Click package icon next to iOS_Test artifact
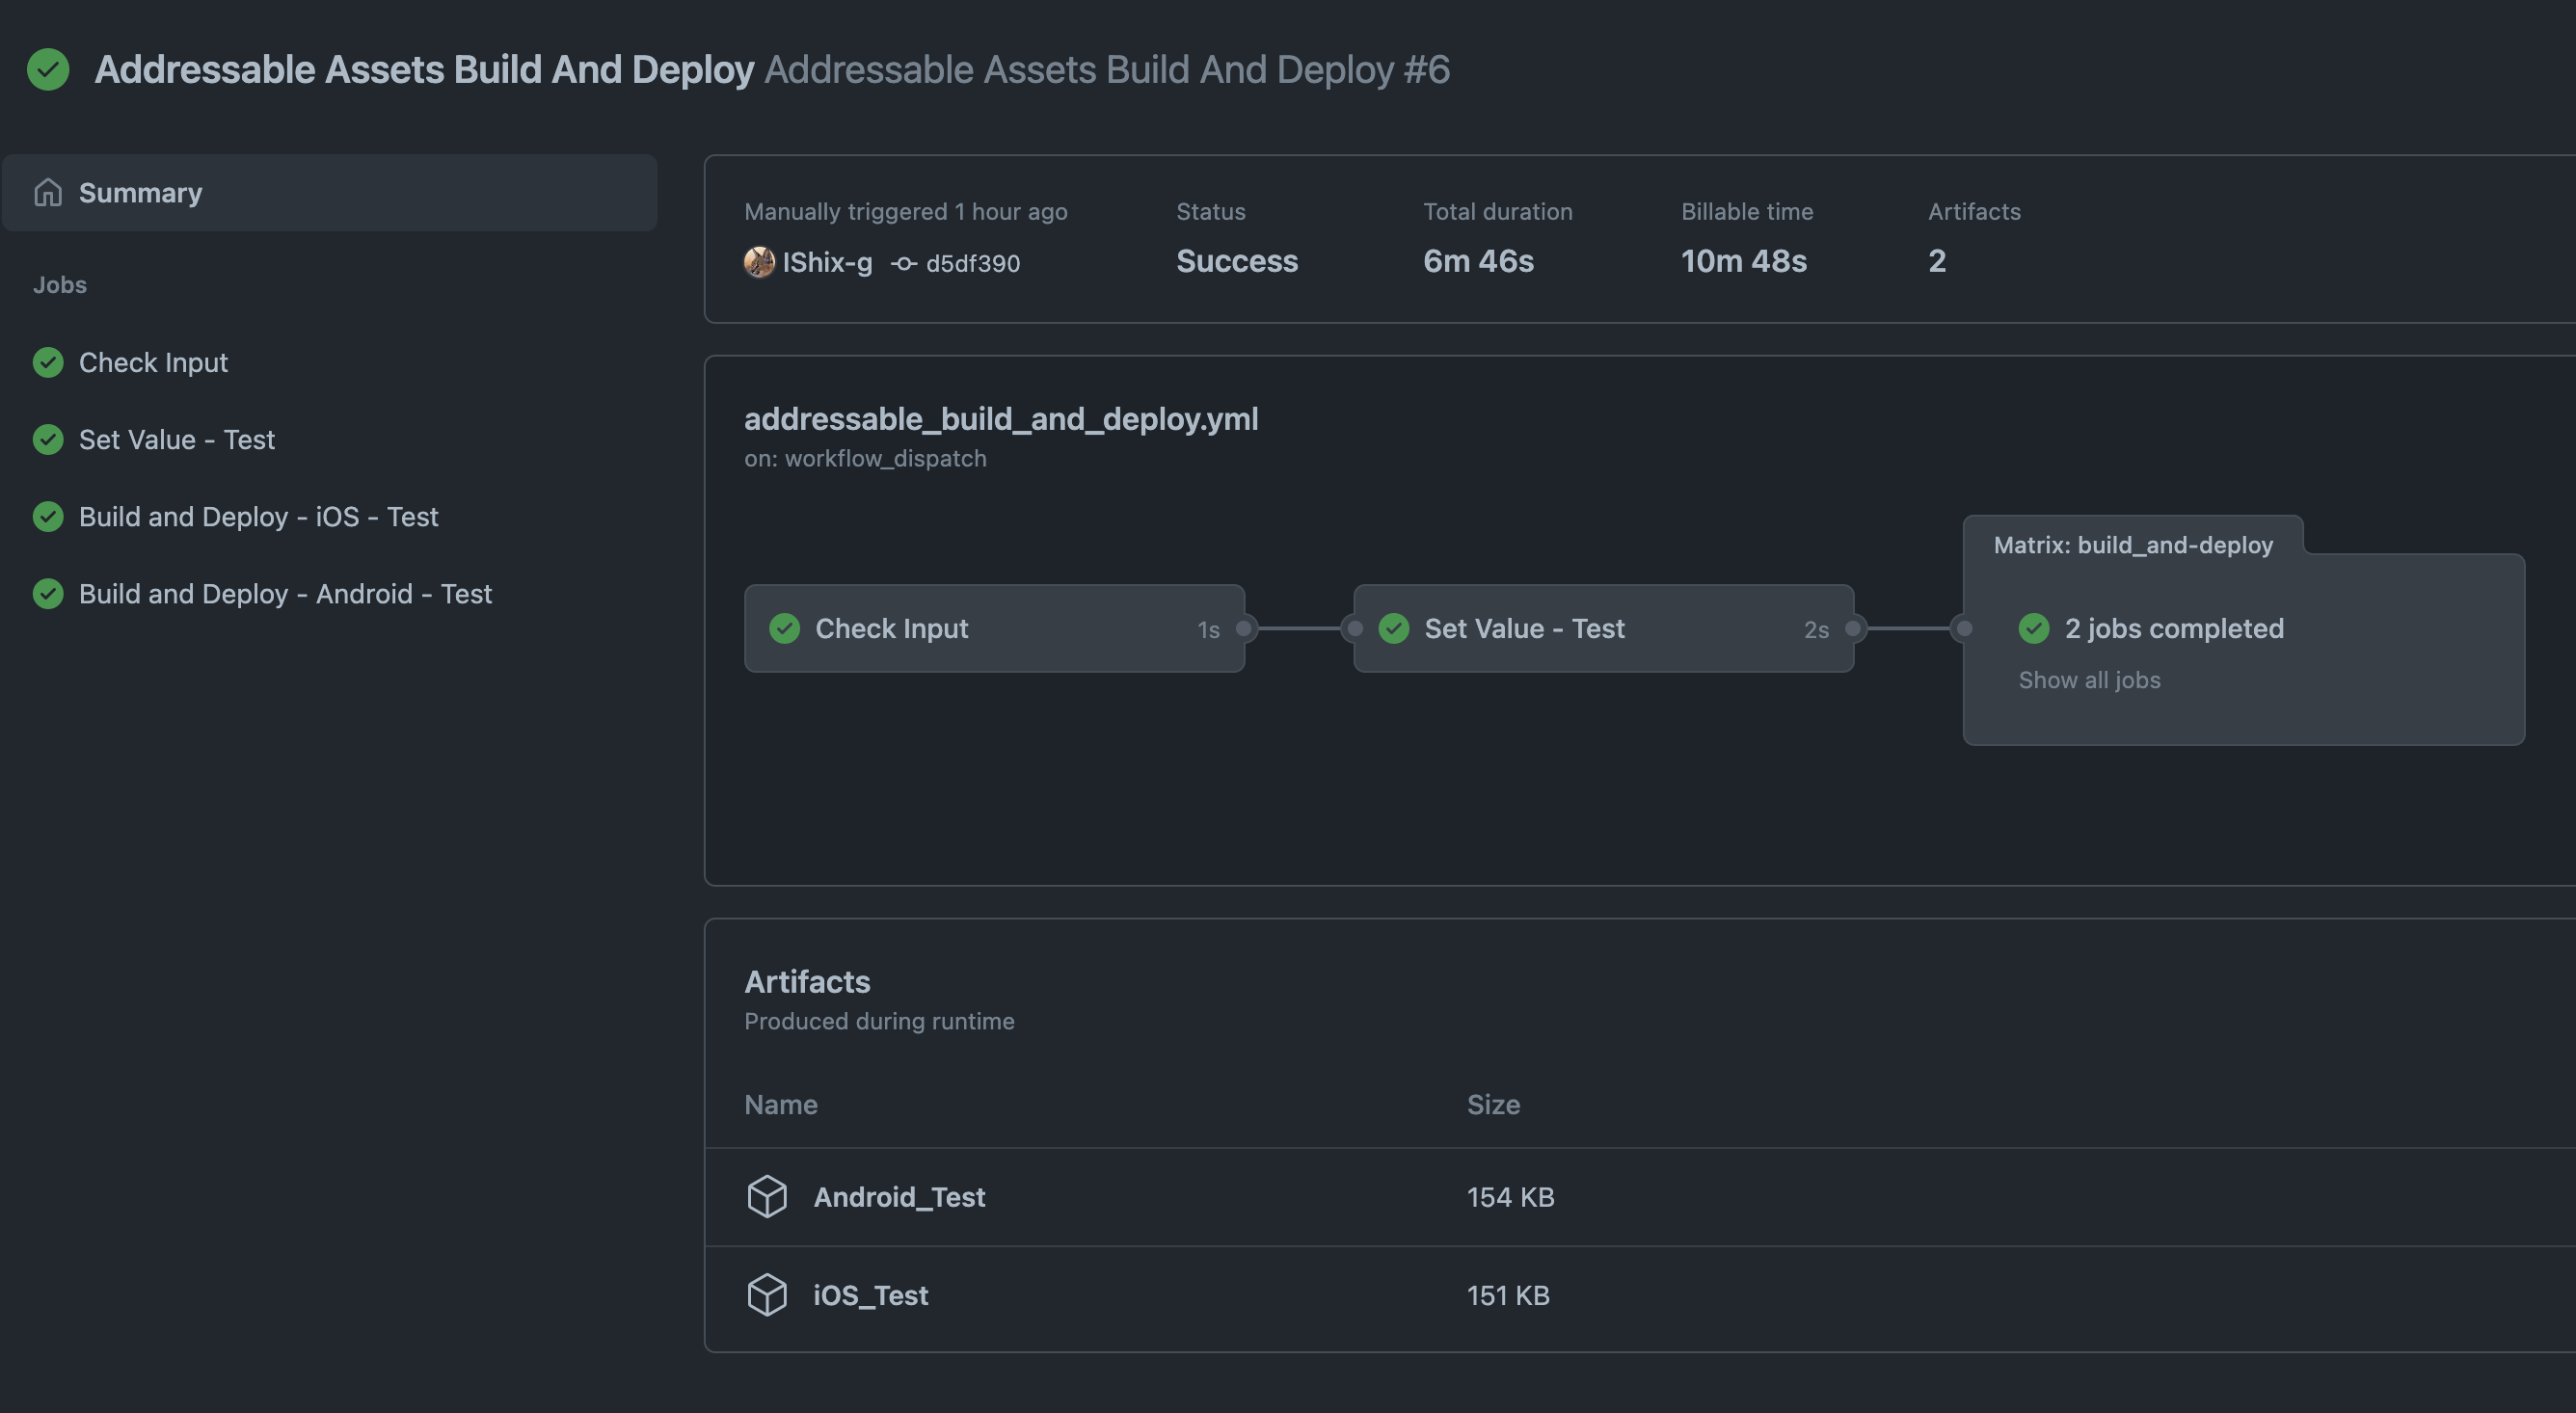 (767, 1295)
